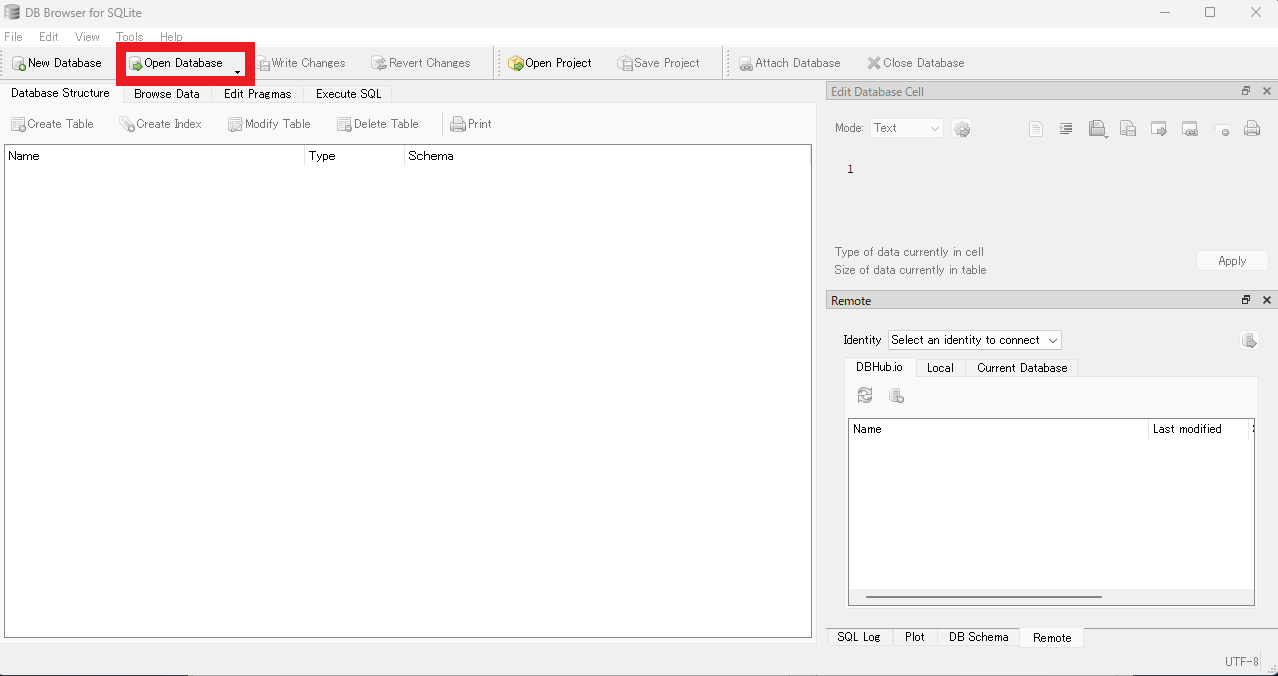
Task: Click the Close Database toolbar button
Action: pyautogui.click(x=915, y=63)
